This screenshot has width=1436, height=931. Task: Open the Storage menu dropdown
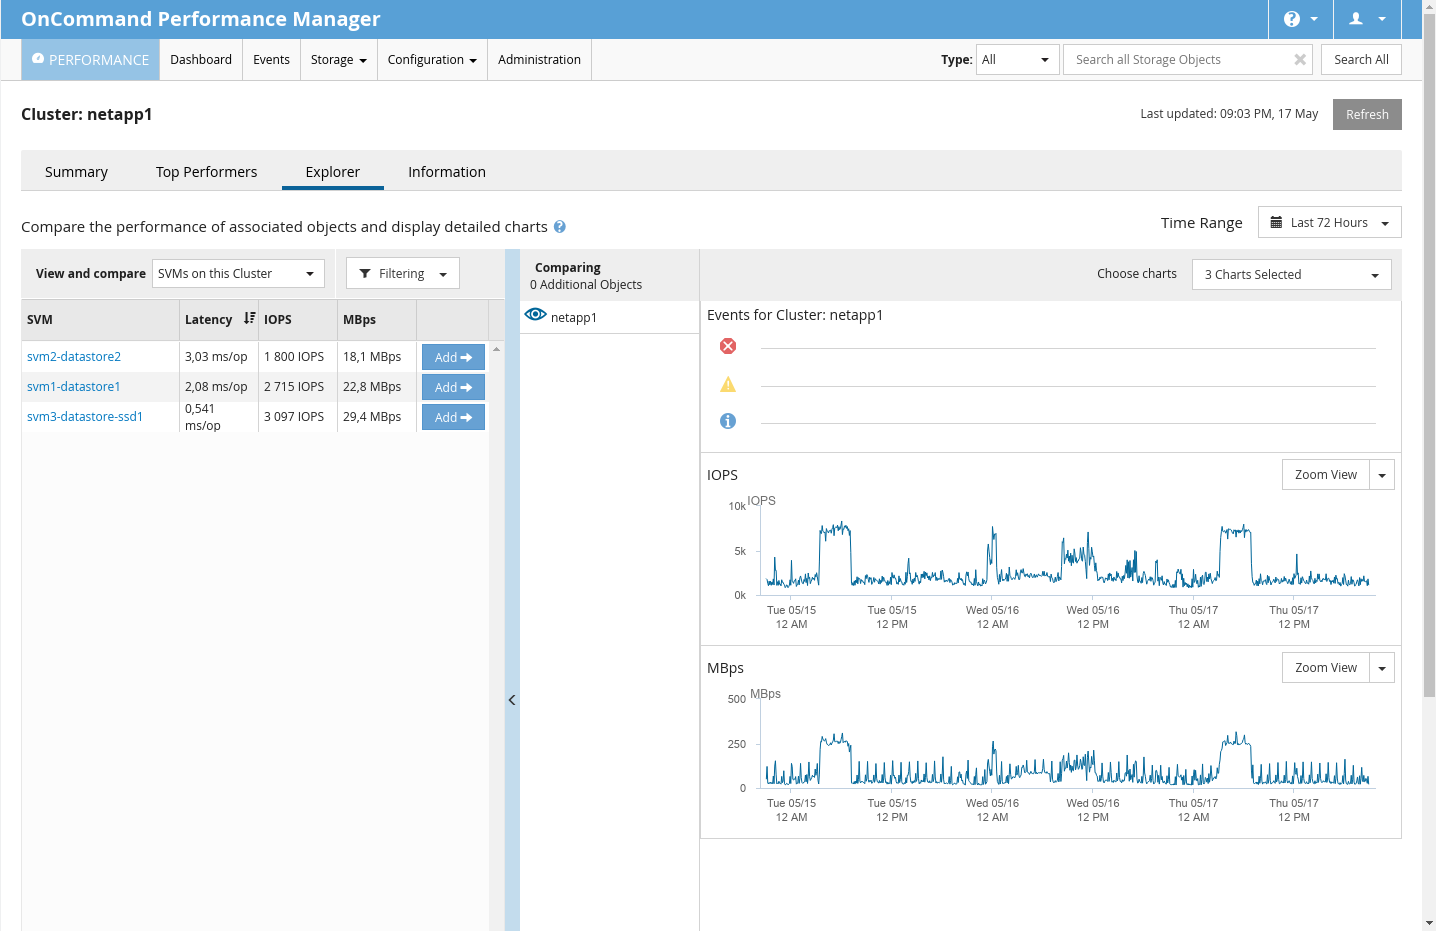(338, 60)
